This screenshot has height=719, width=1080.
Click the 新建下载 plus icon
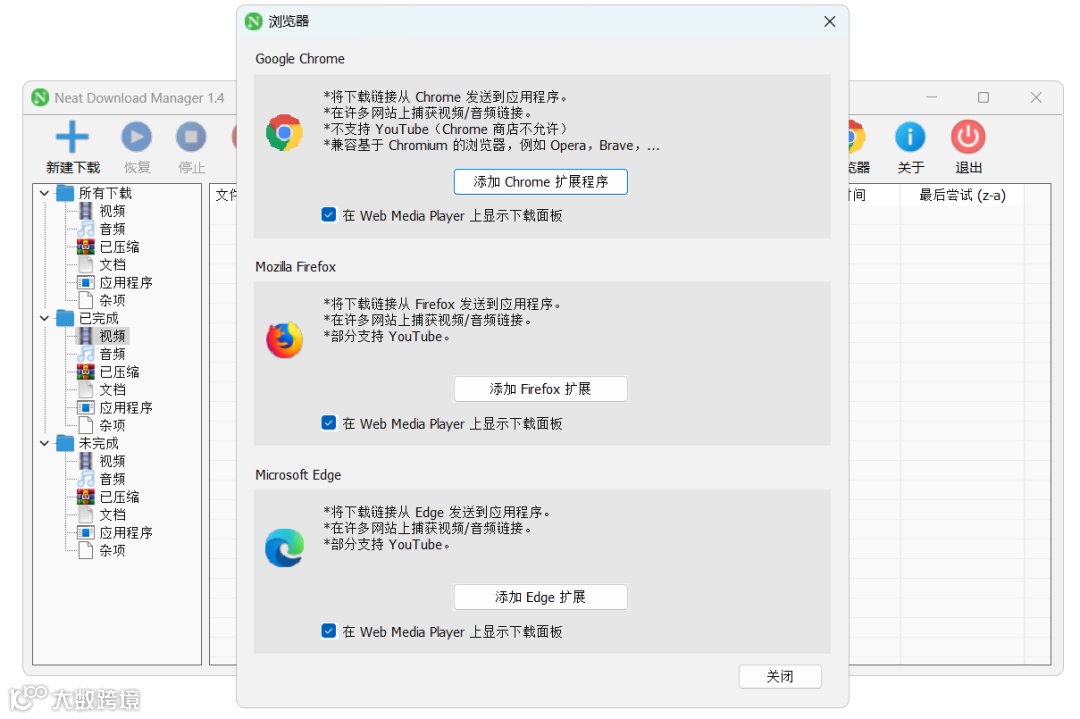click(x=72, y=136)
